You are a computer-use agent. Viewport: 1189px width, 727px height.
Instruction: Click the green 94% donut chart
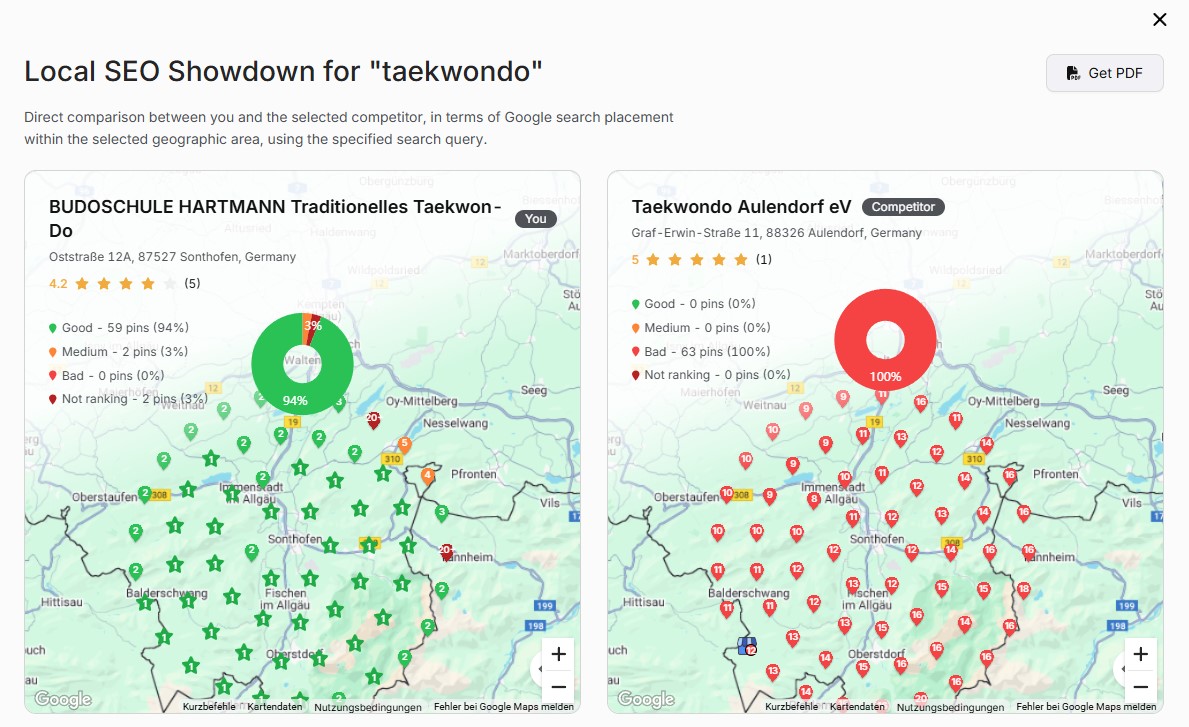(x=302, y=363)
